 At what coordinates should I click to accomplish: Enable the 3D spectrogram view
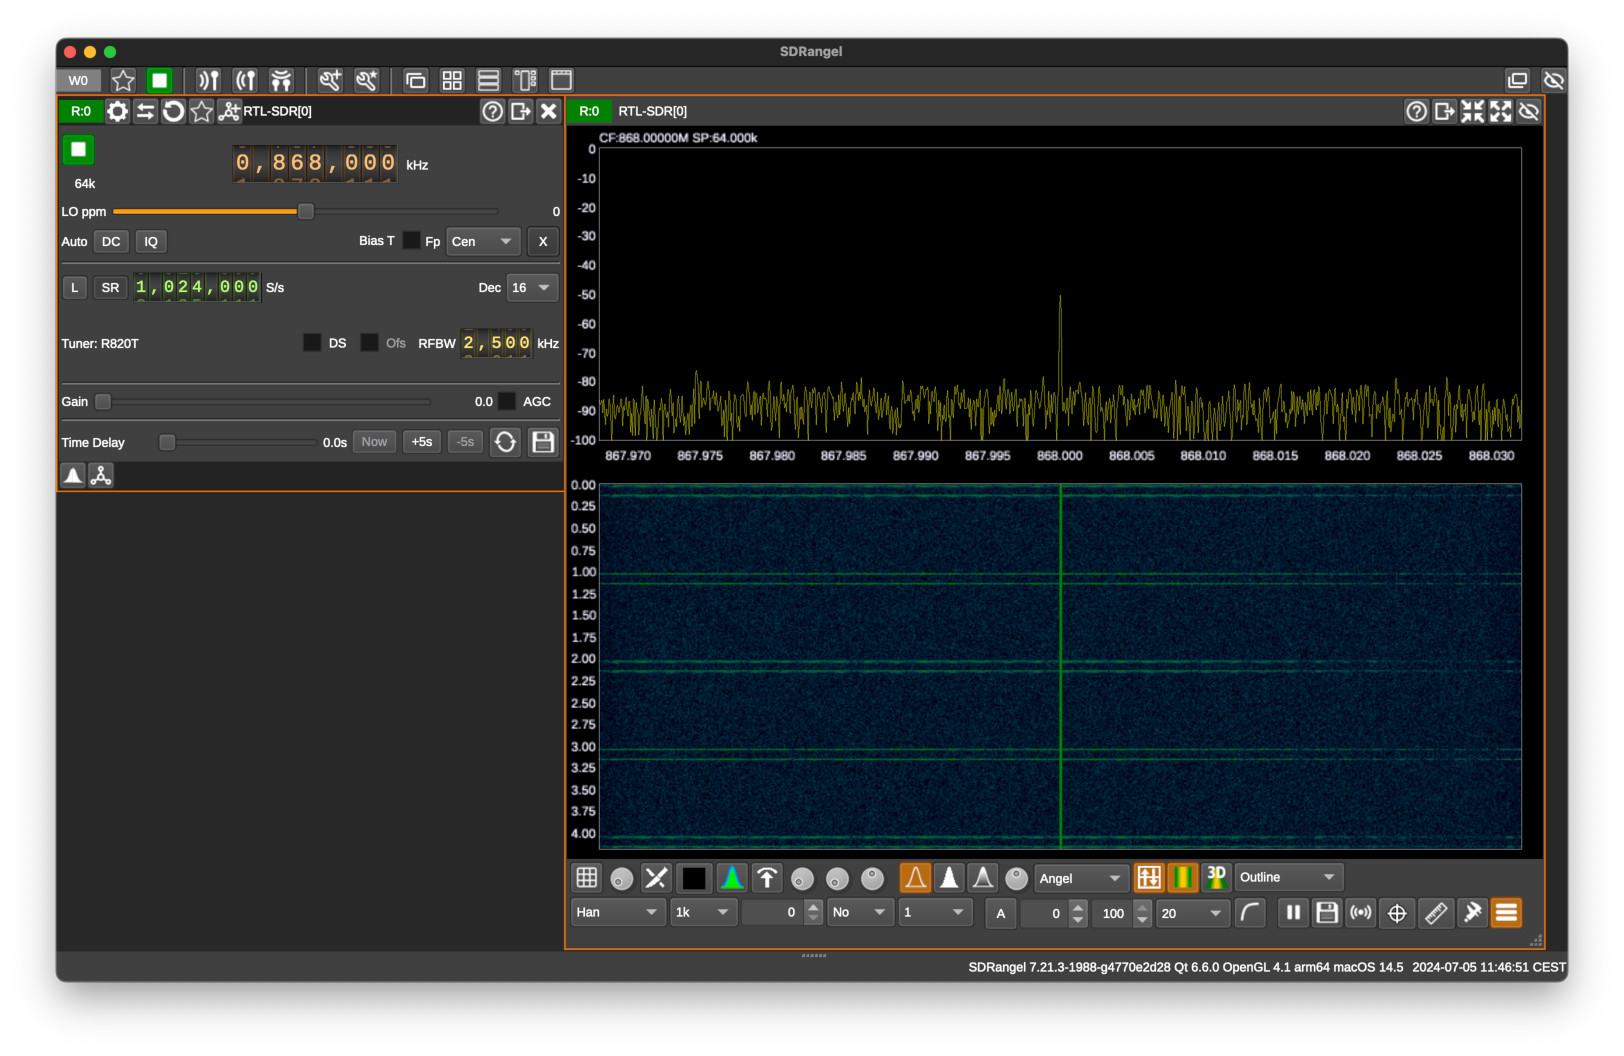(x=1217, y=877)
